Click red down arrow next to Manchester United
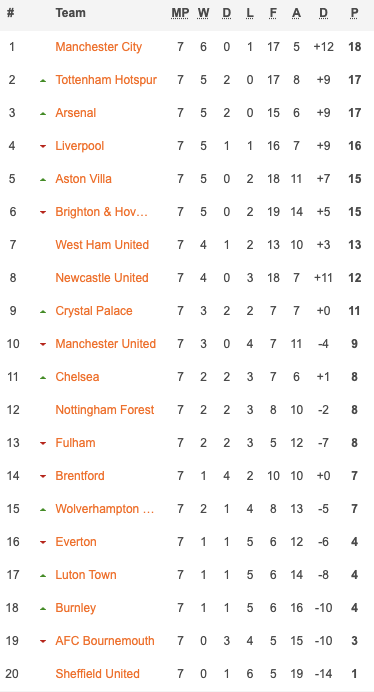Viewport: 374px width, 692px height. pos(43,344)
